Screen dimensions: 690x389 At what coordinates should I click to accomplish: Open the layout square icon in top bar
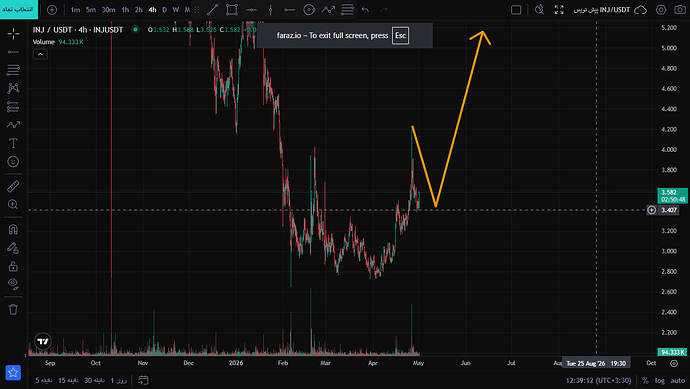tap(516, 10)
